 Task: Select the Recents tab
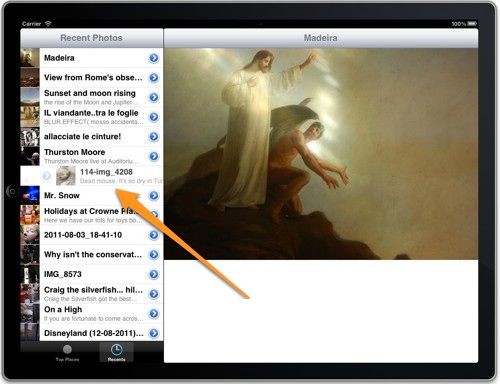click(x=116, y=353)
